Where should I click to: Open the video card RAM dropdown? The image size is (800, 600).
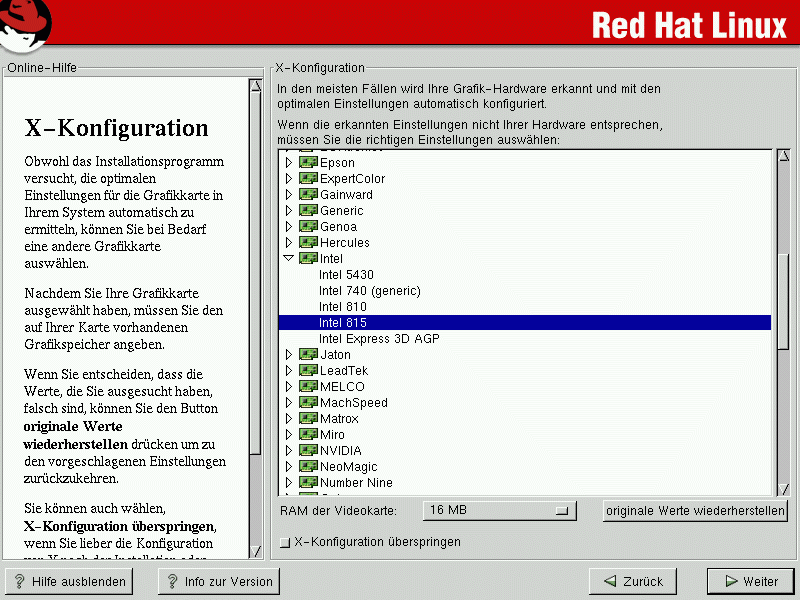pyautogui.click(x=500, y=510)
